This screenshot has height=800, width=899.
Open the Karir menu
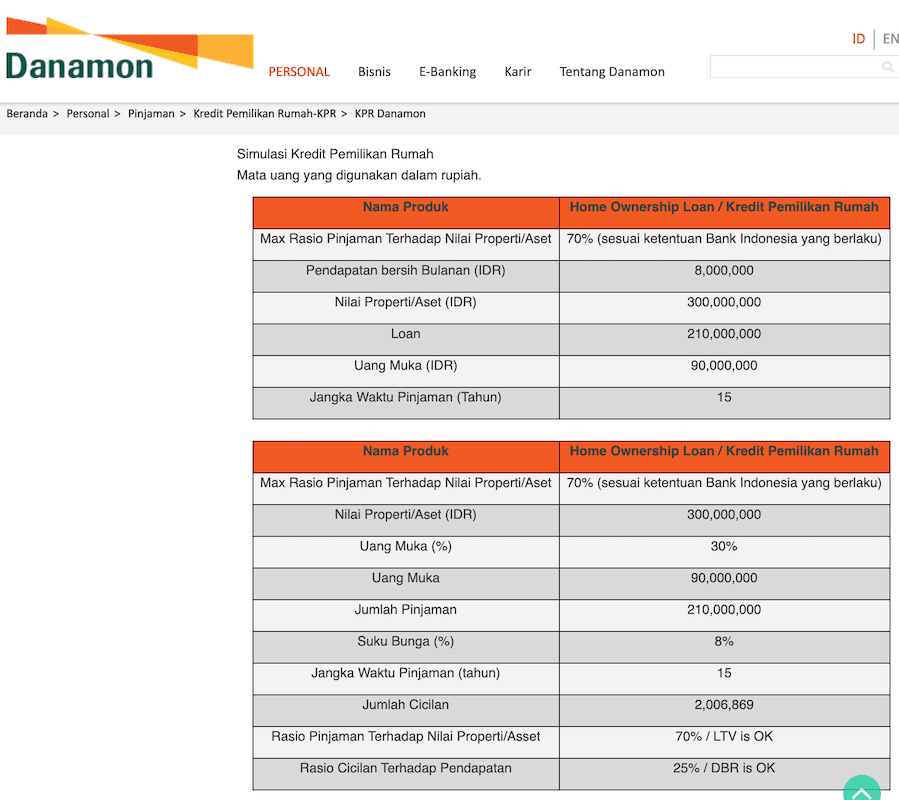(517, 71)
